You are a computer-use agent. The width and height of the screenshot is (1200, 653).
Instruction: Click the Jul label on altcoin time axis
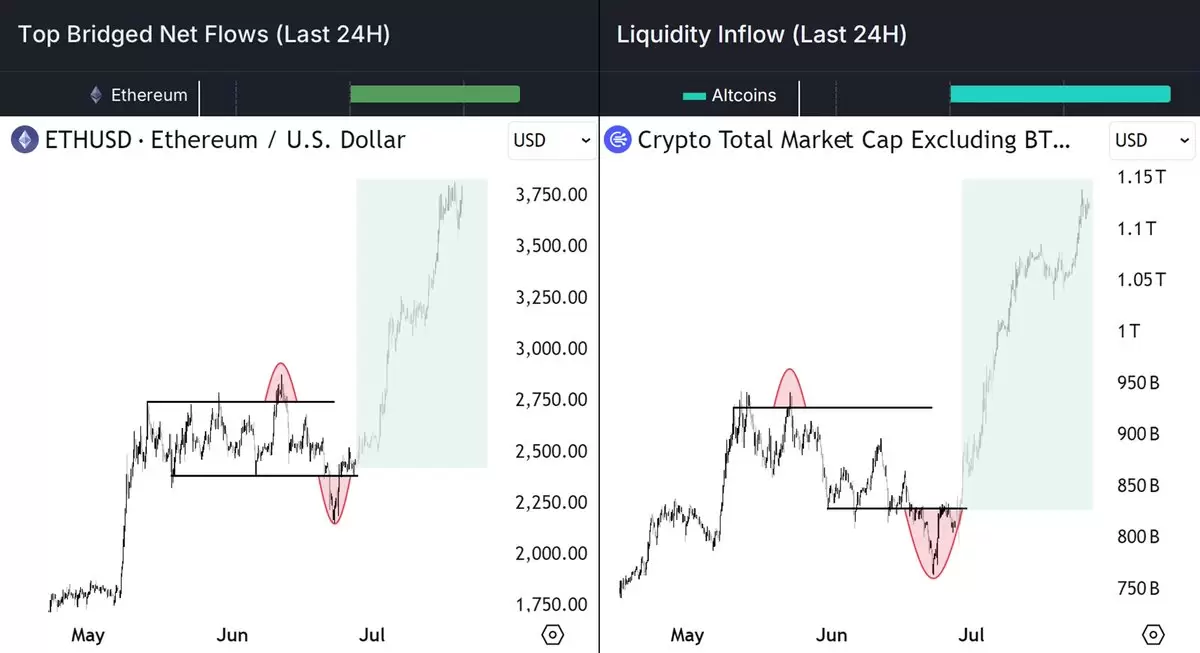click(971, 635)
